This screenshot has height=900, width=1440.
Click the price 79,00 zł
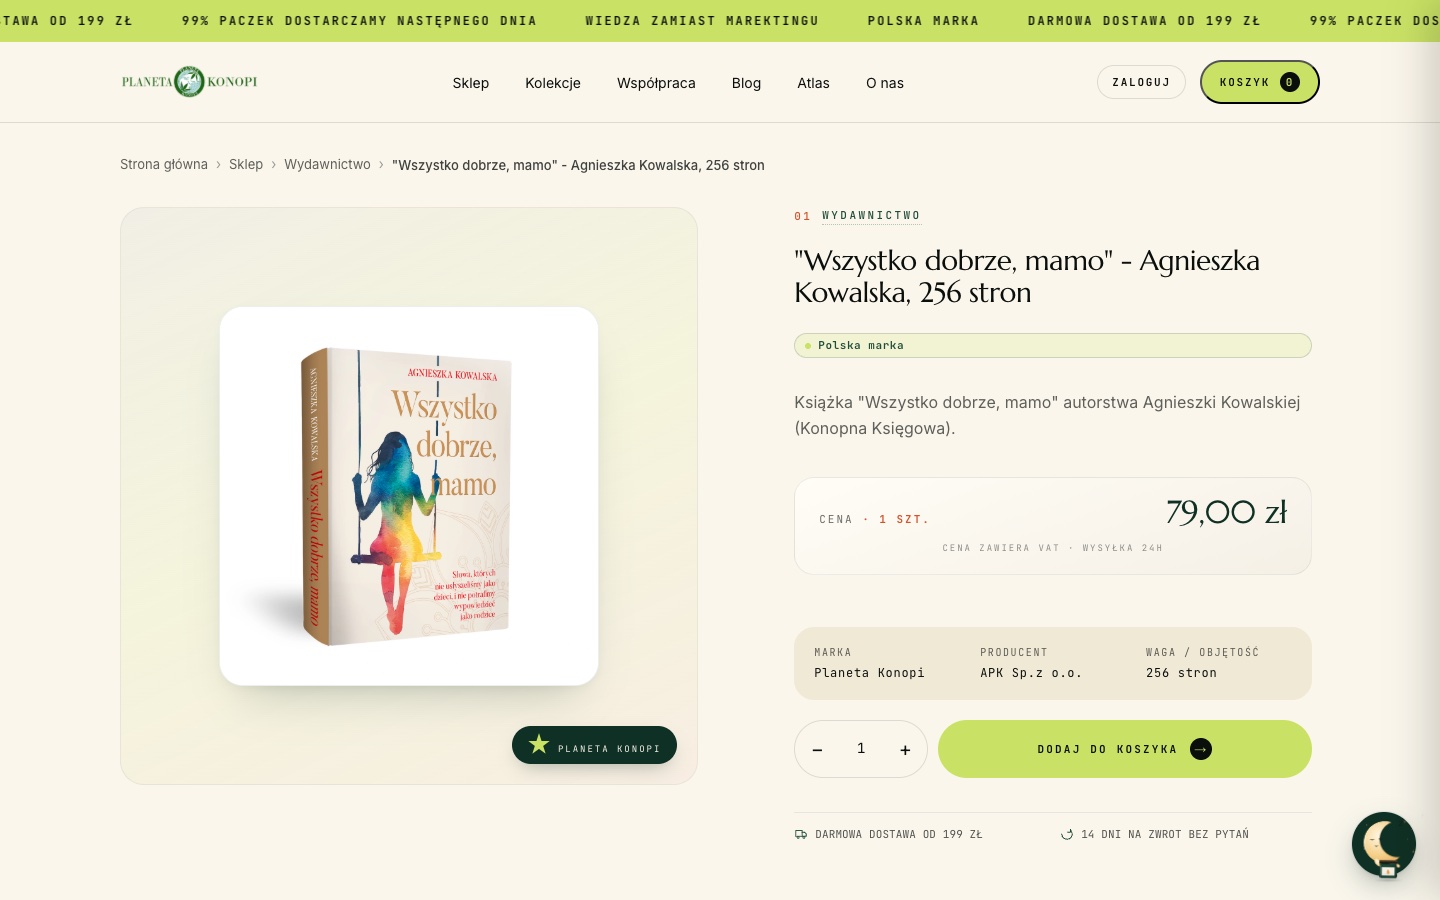click(1226, 512)
